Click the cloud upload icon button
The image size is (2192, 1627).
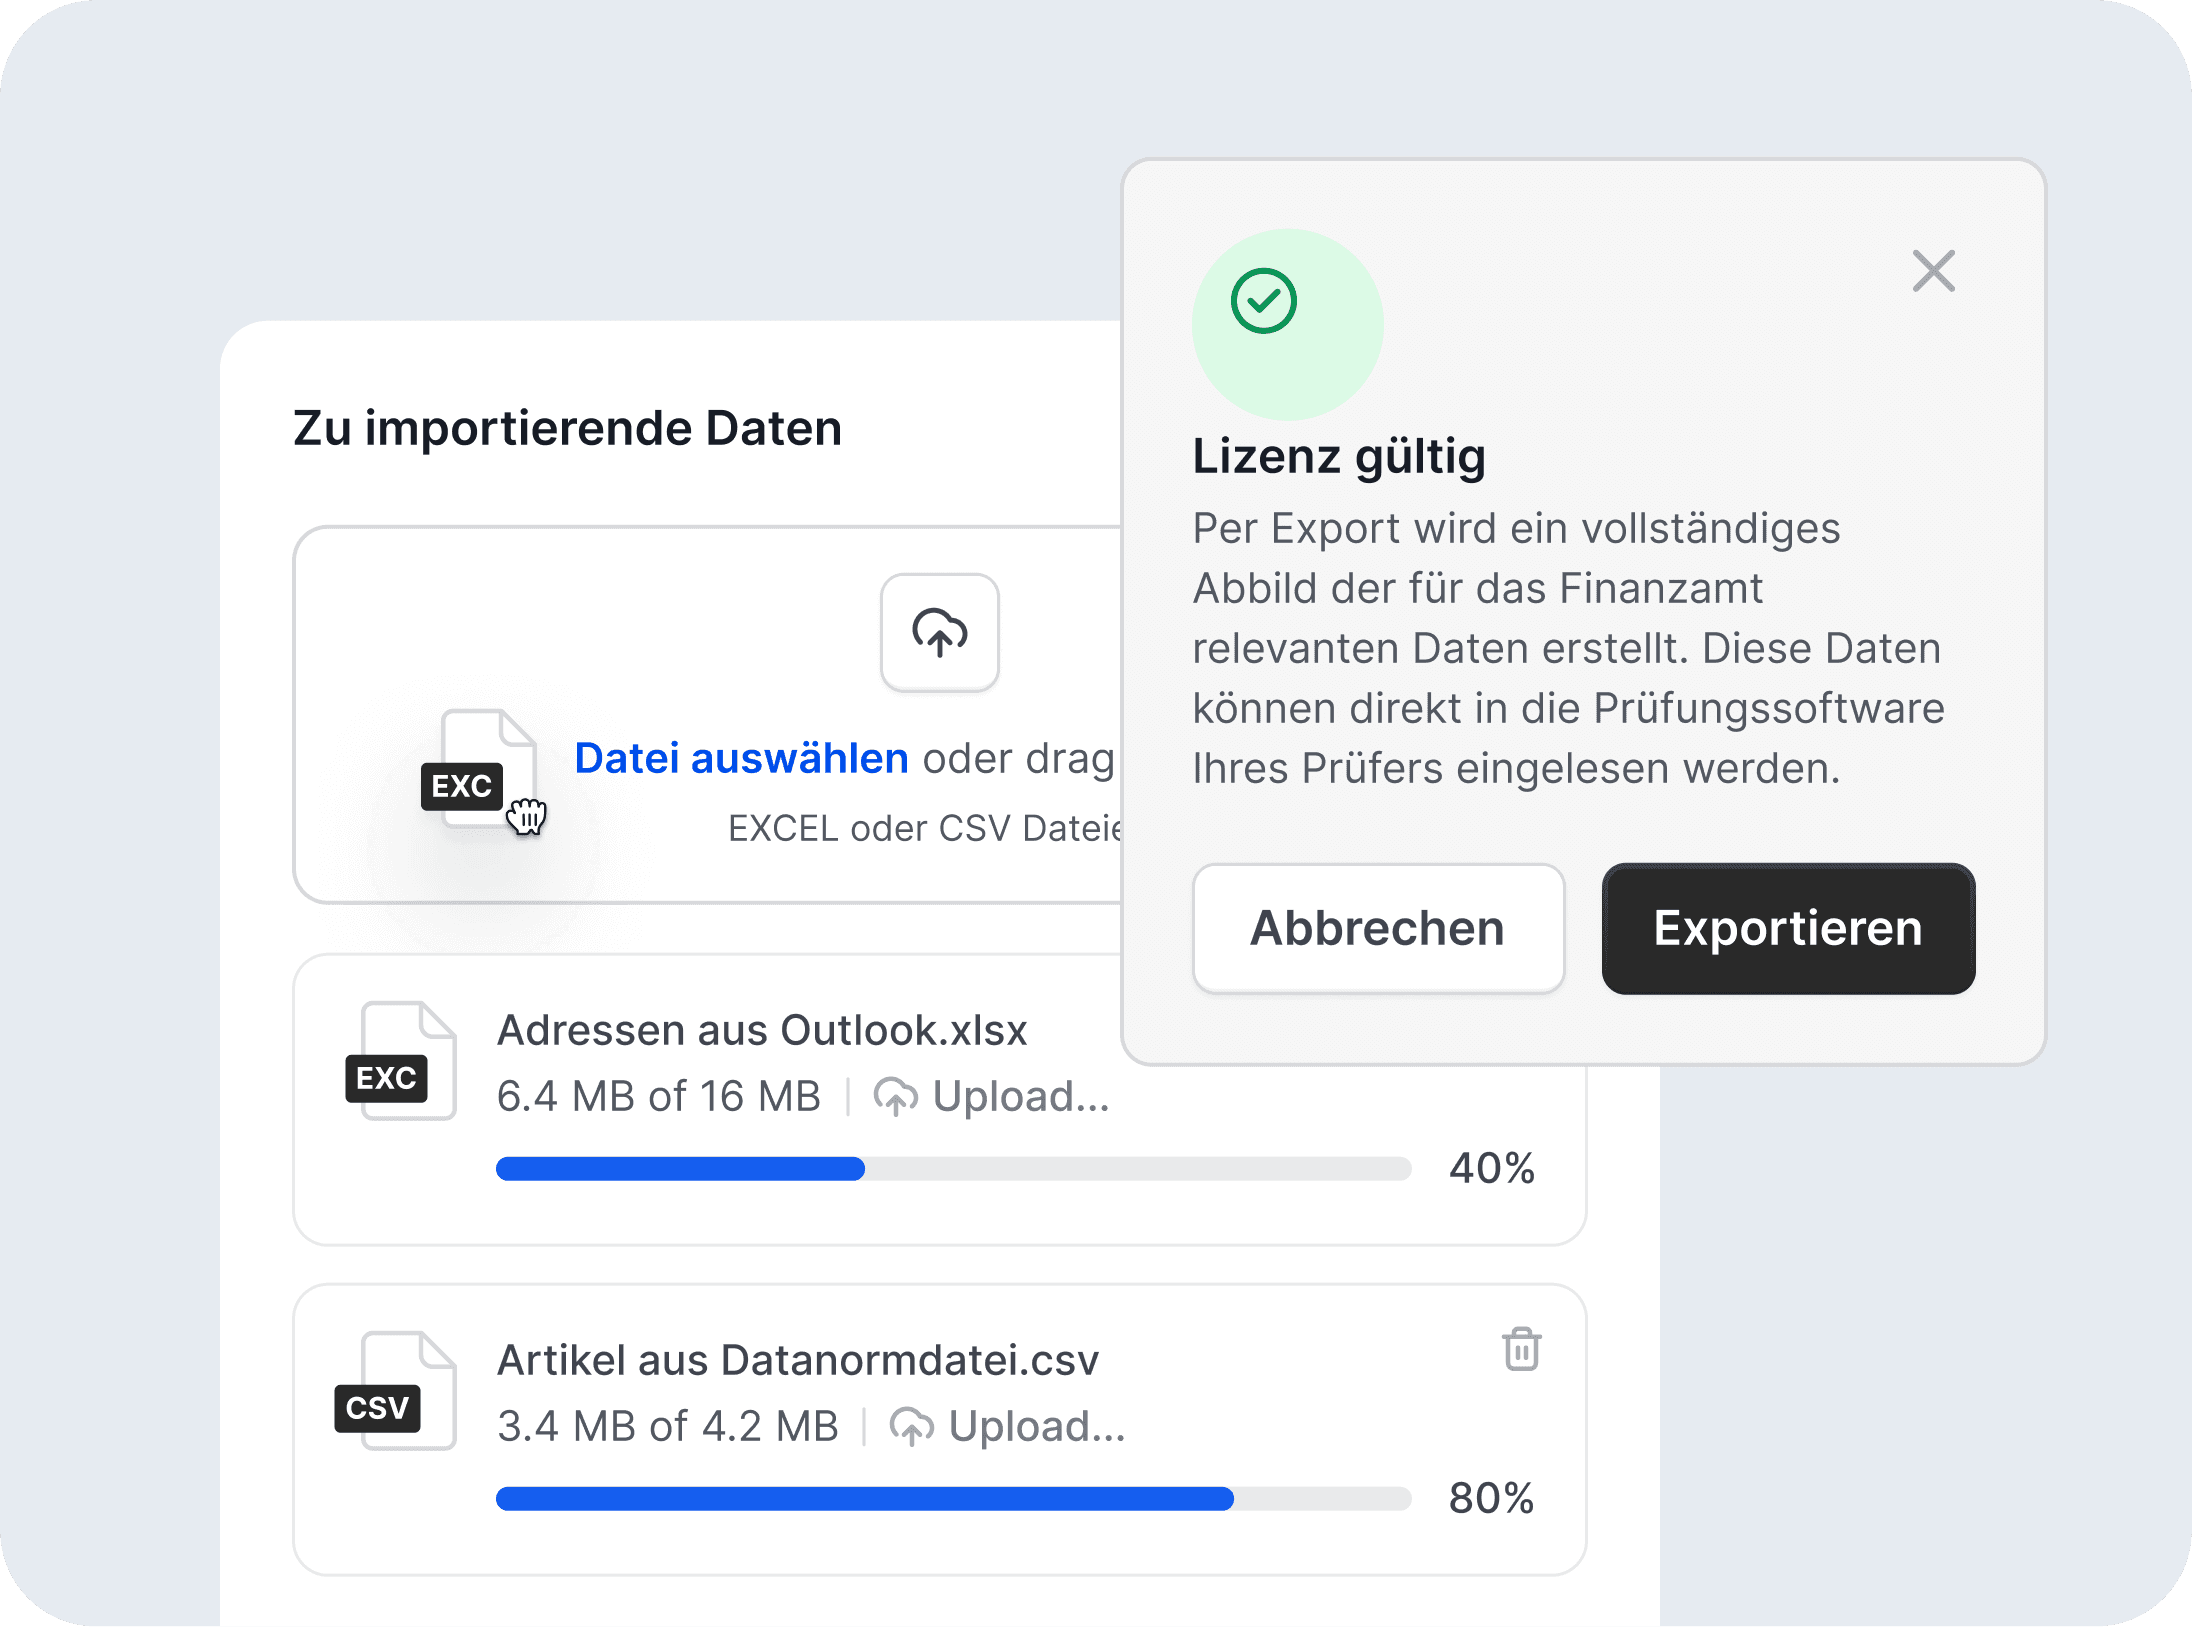939,632
